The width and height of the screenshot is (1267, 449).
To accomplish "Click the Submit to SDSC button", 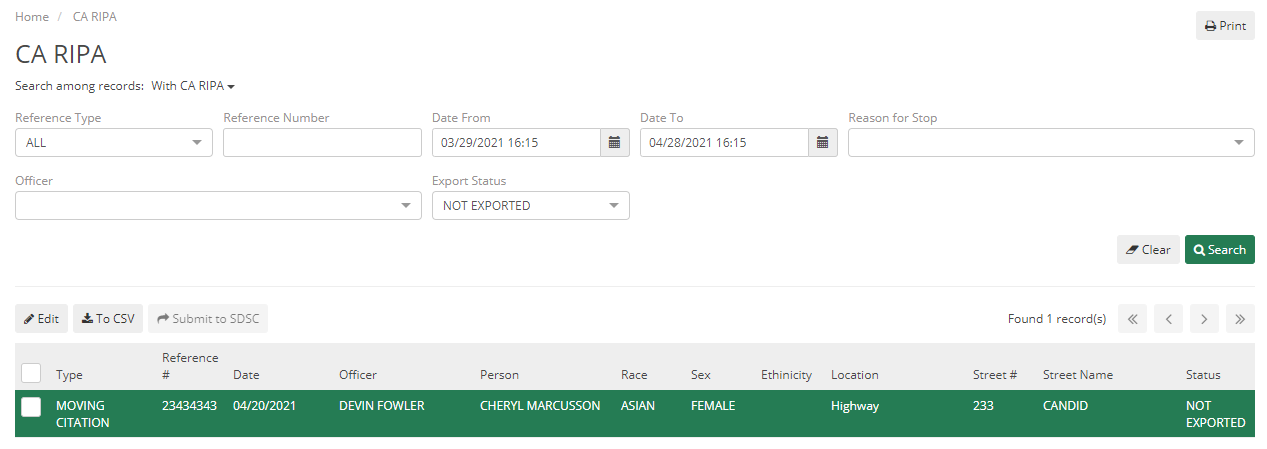I will (x=208, y=319).
